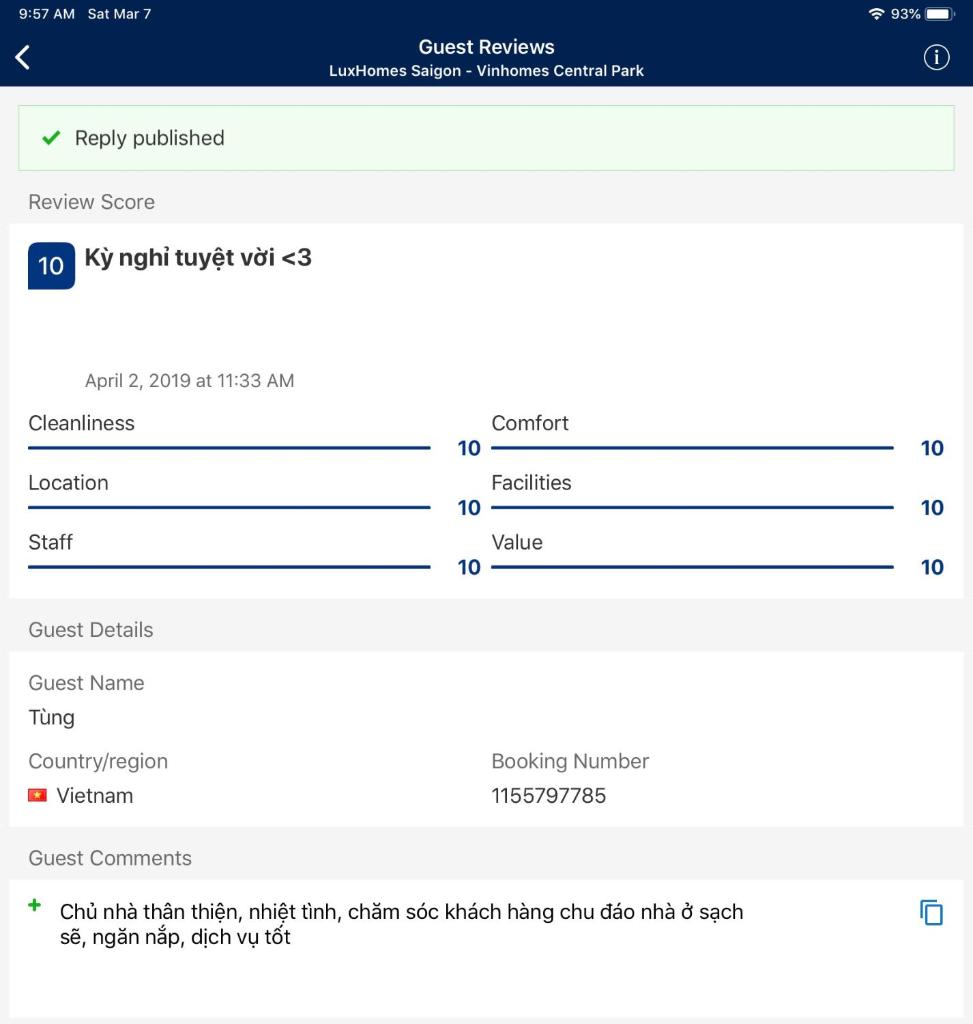Tap the 'Guest Name' field label
Viewport: 973px width, 1024px height.
pyautogui.click(x=86, y=682)
